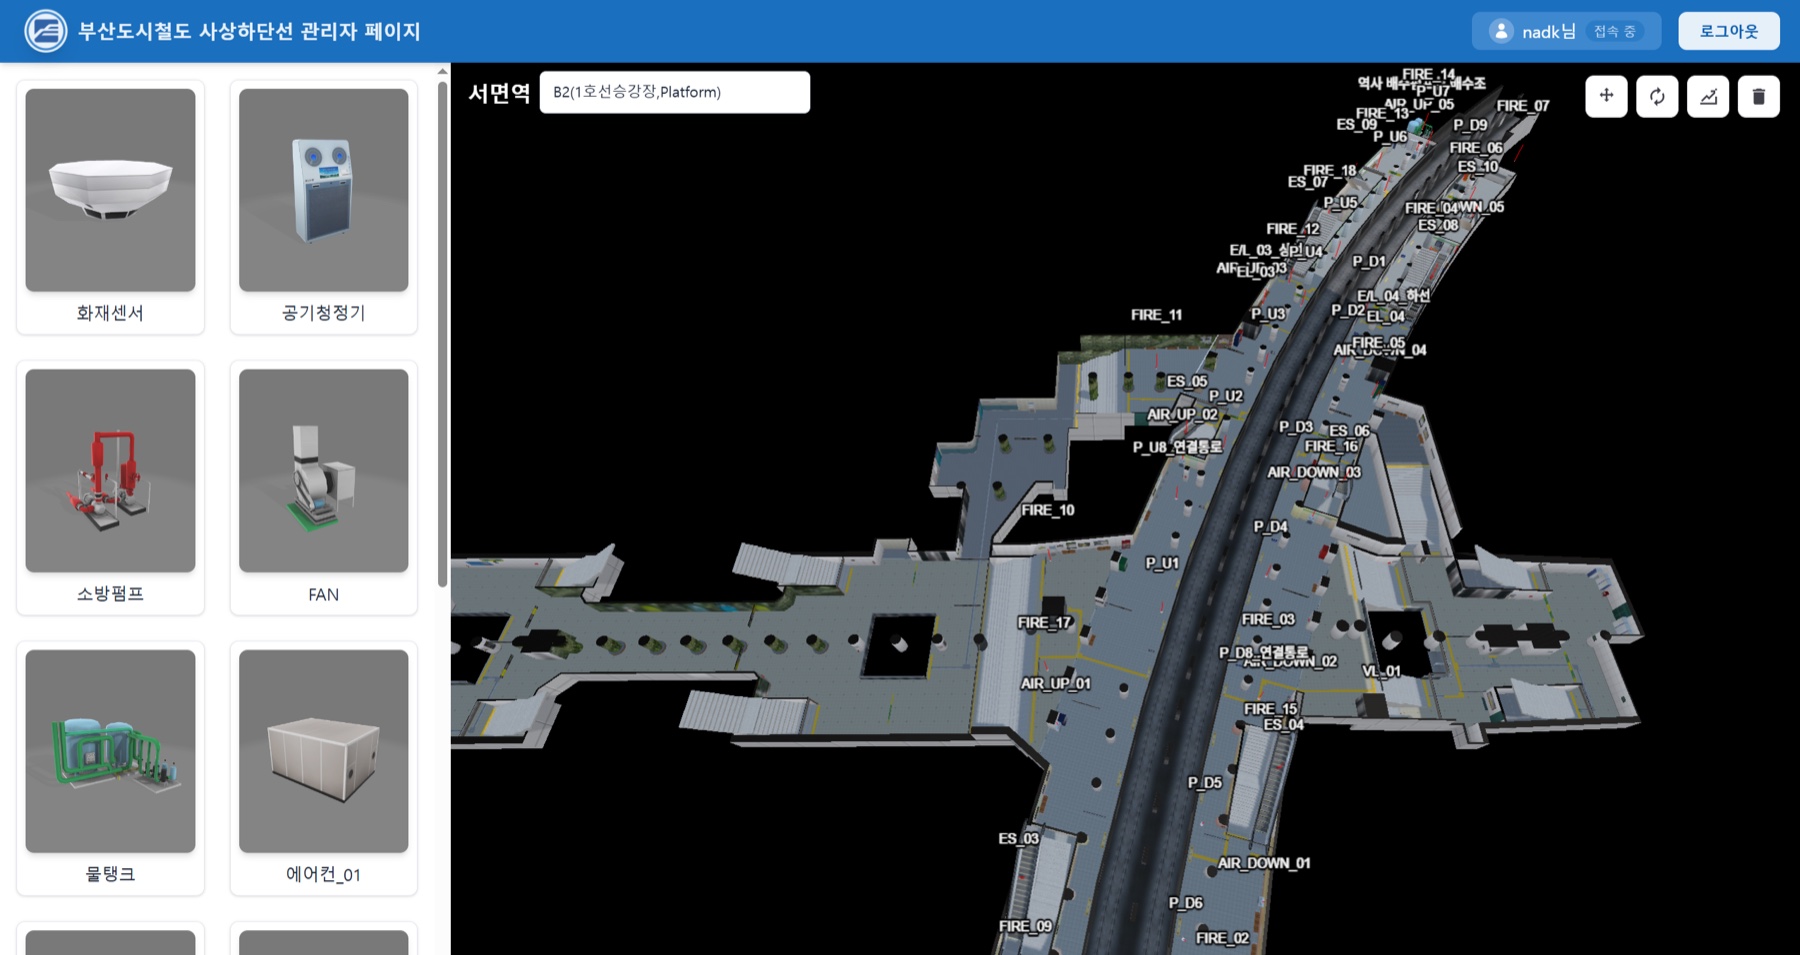This screenshot has width=1800, height=955.
Task: Pick the 에어컨_01 air conditioner thumbnail
Action: (x=324, y=751)
